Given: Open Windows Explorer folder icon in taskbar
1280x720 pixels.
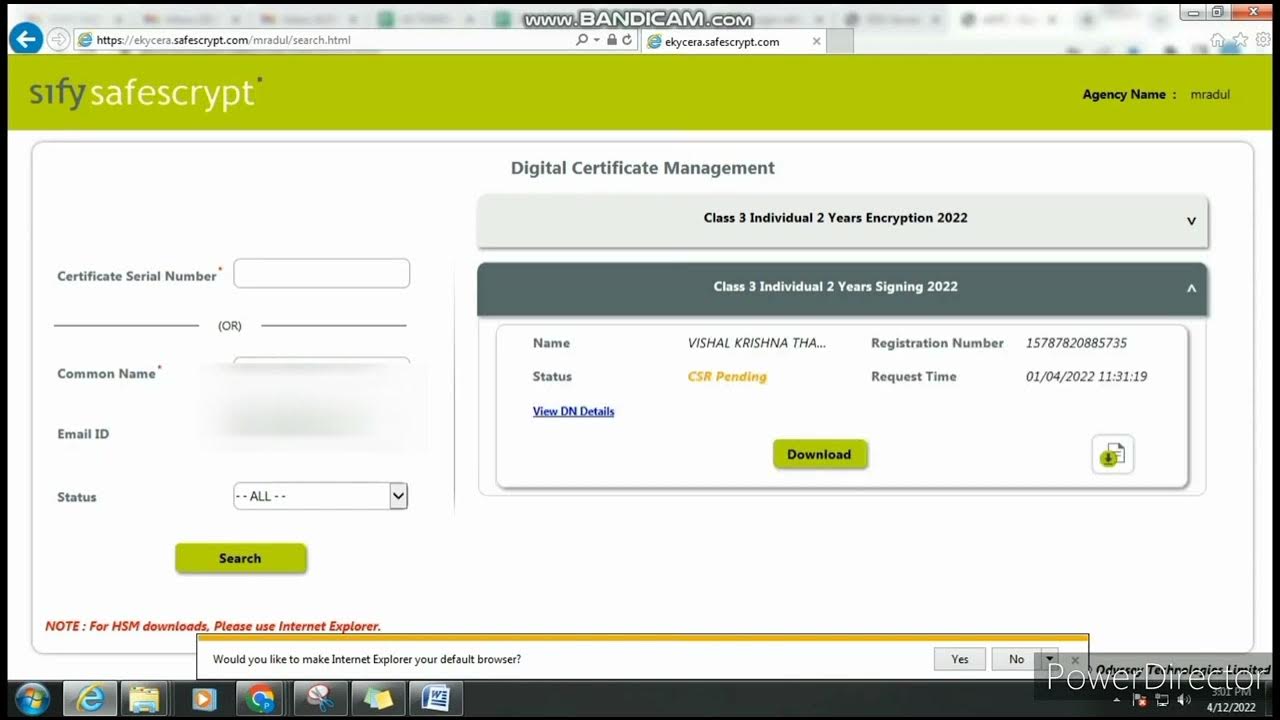Looking at the screenshot, I should click(x=146, y=699).
